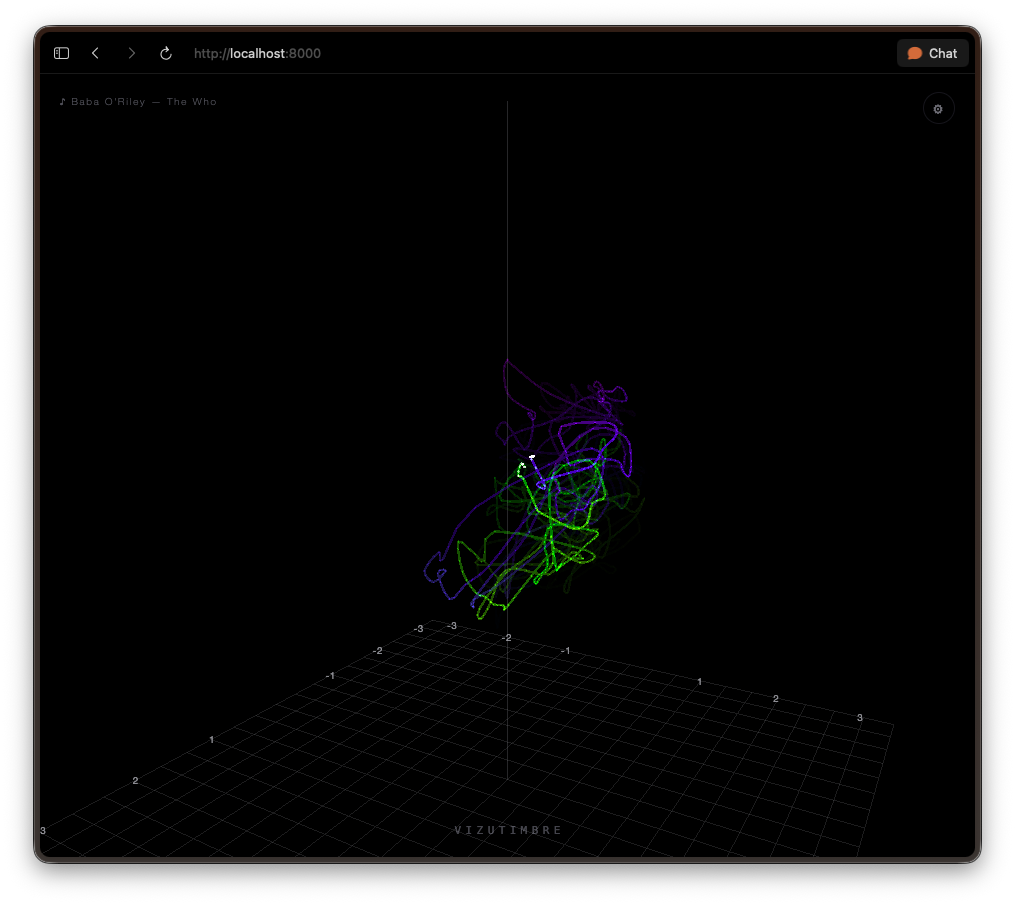Reload the page with refresh icon
Screen dimensions: 1015x905
click(x=166, y=53)
